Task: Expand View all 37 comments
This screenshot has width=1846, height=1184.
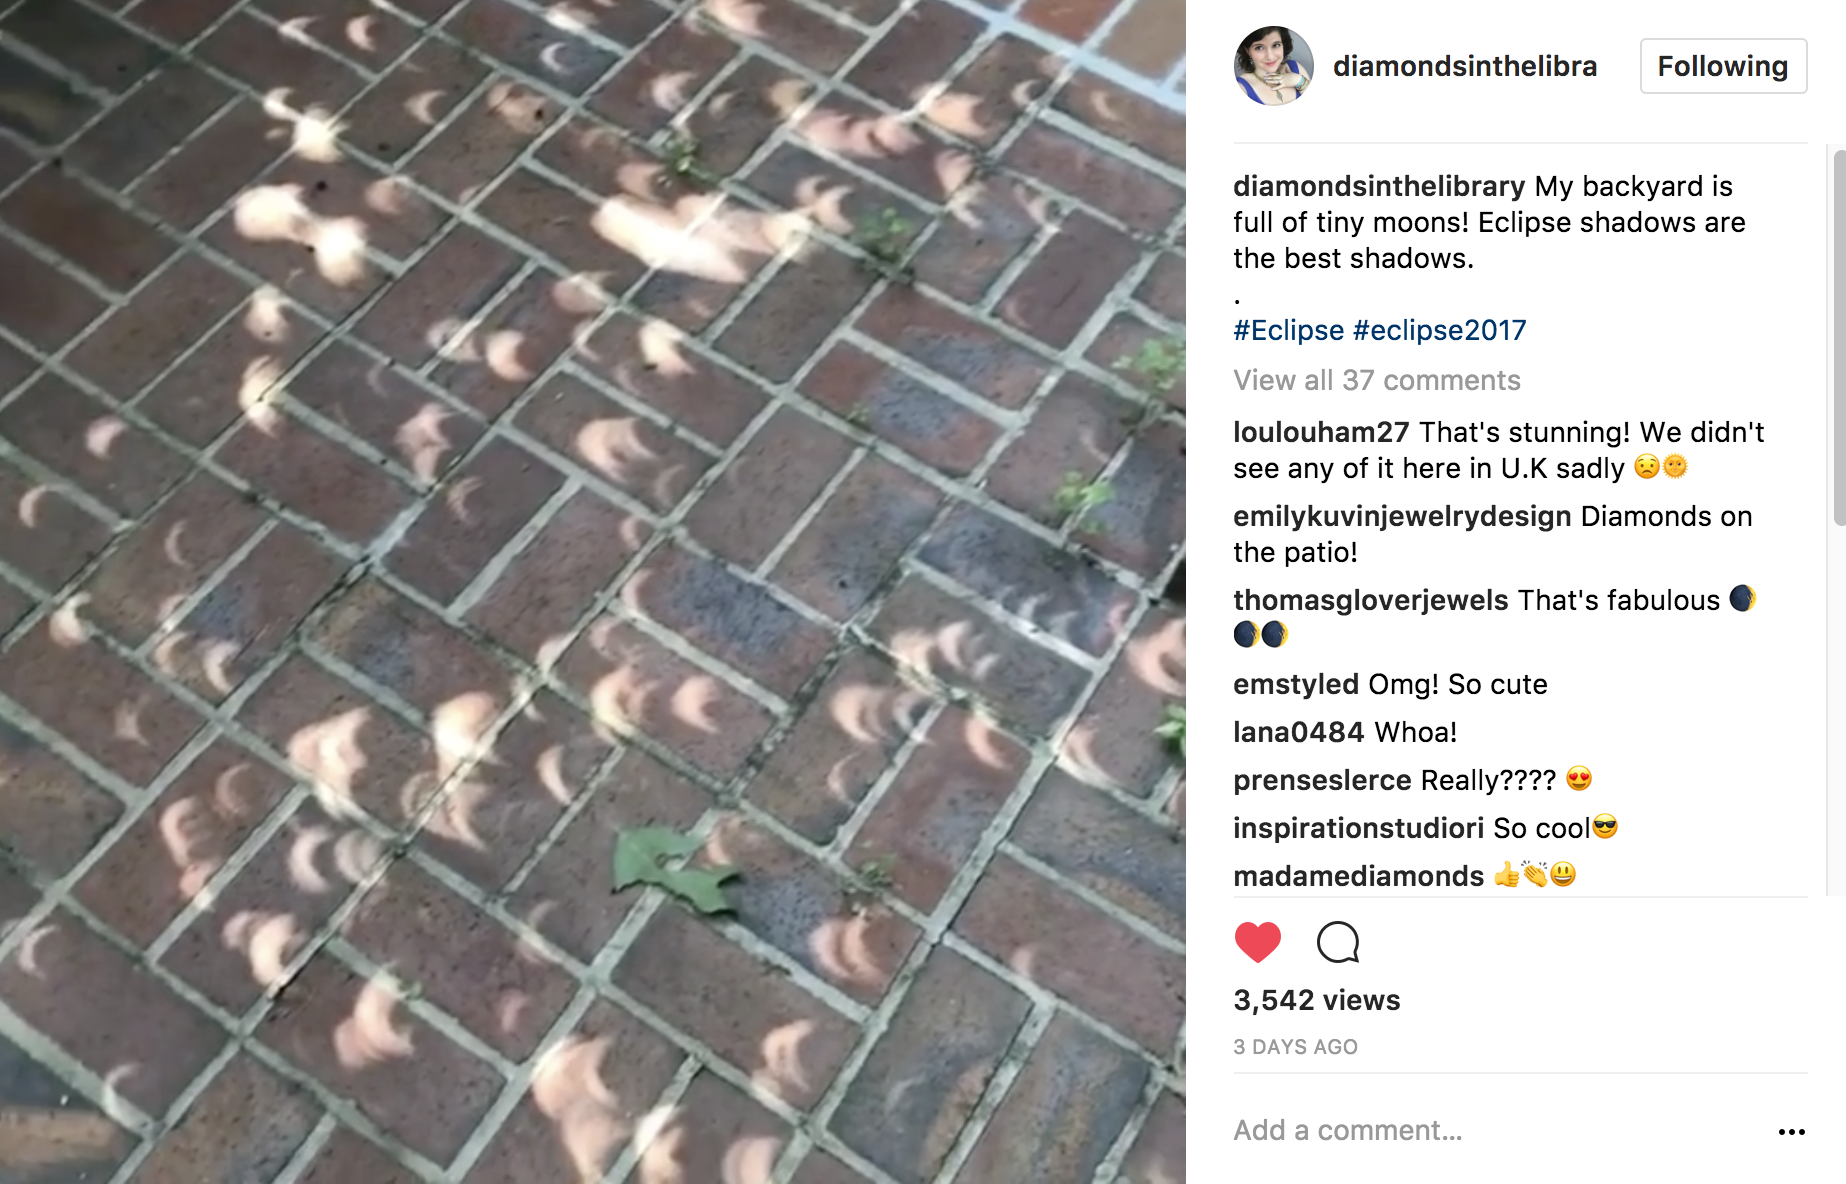Action: [1376, 380]
